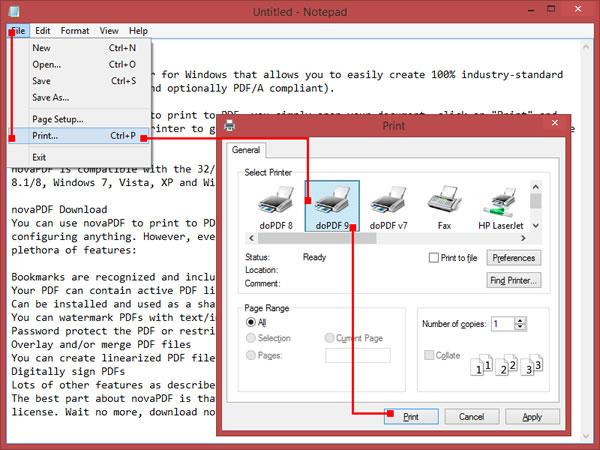The height and width of the screenshot is (450, 600).
Task: Click printer list vertical down arrow
Action: coord(536,226)
